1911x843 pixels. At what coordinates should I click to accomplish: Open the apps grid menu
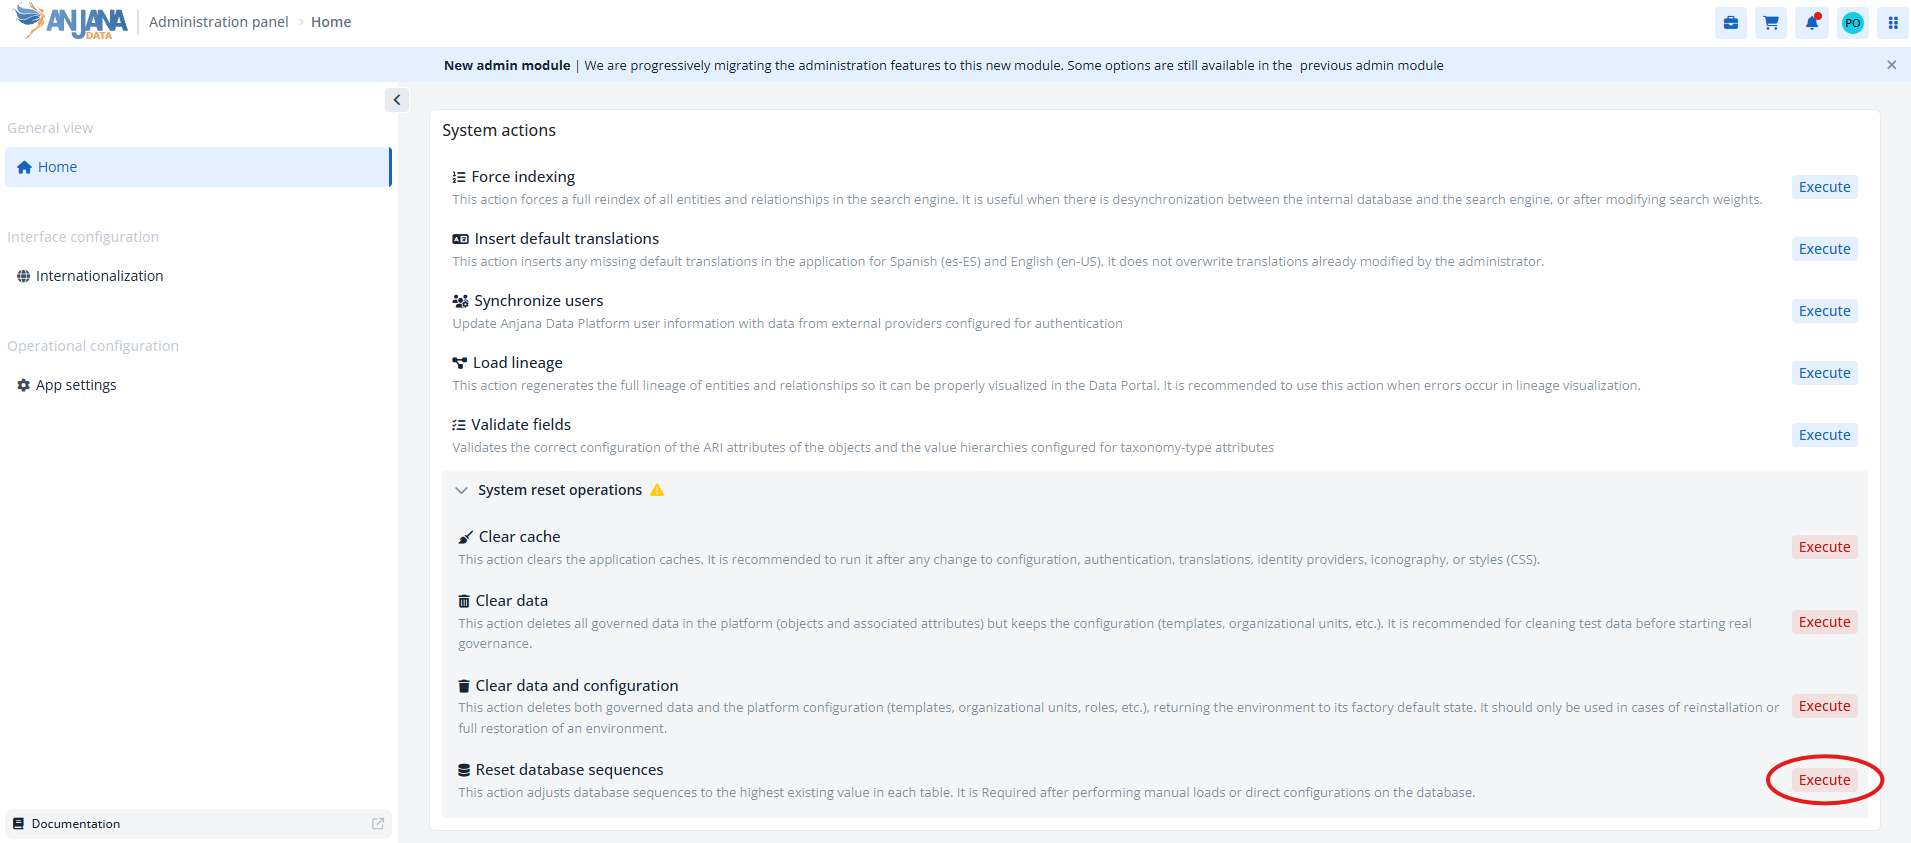coord(1893,23)
